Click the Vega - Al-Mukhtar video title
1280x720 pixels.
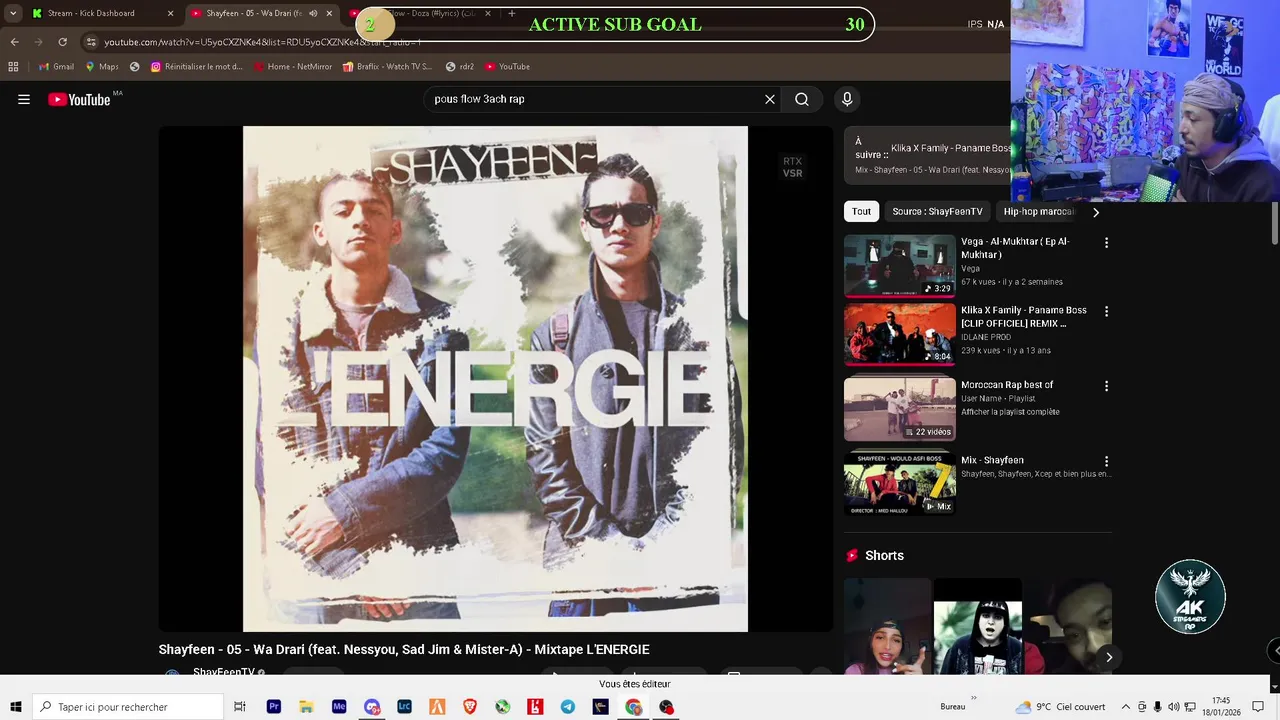click(1015, 248)
